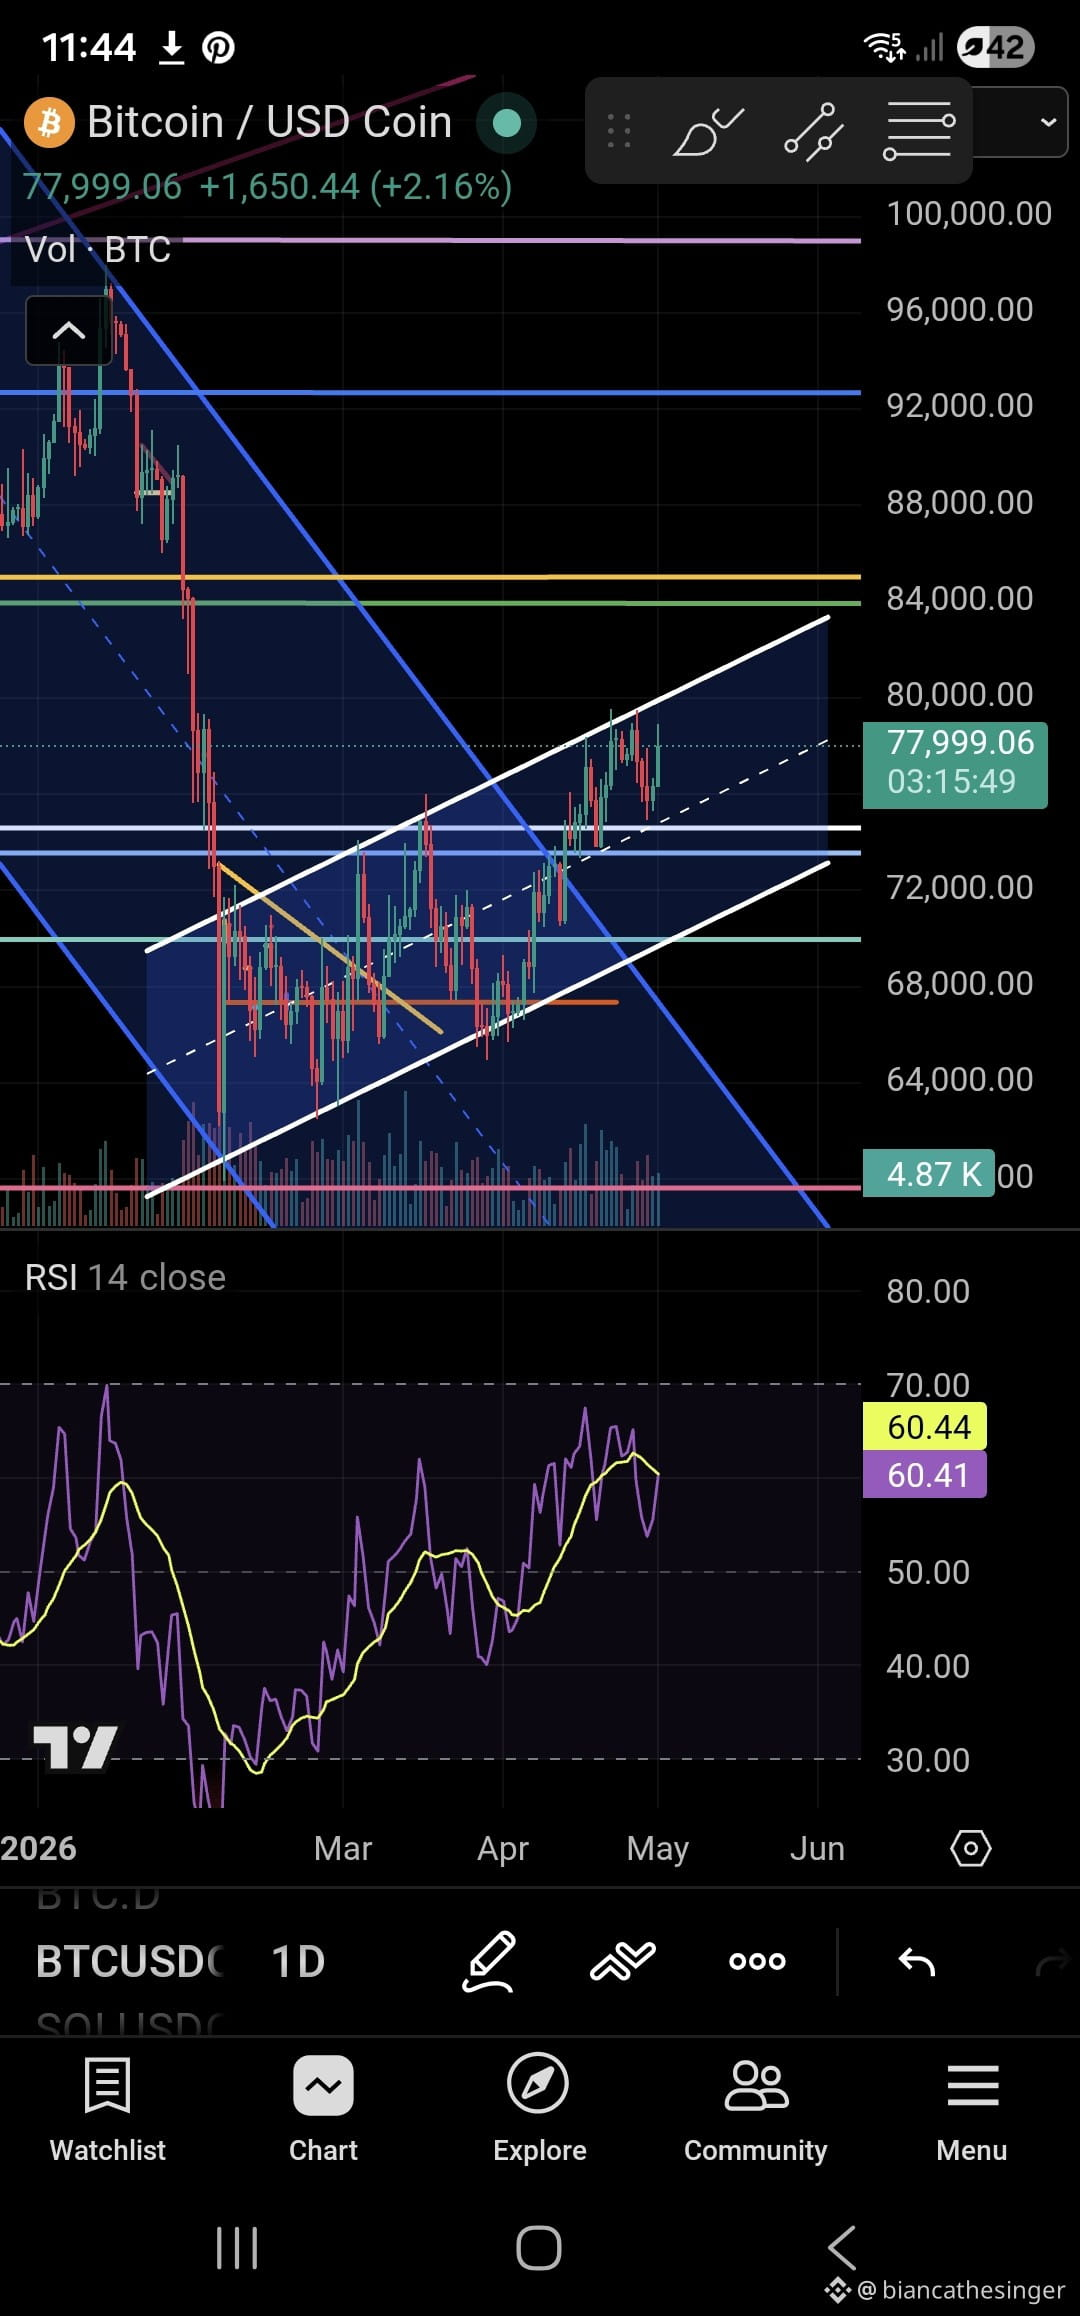The height and width of the screenshot is (2316, 1080).
Task: Switch to the Watchlist tab
Action: [108, 2110]
